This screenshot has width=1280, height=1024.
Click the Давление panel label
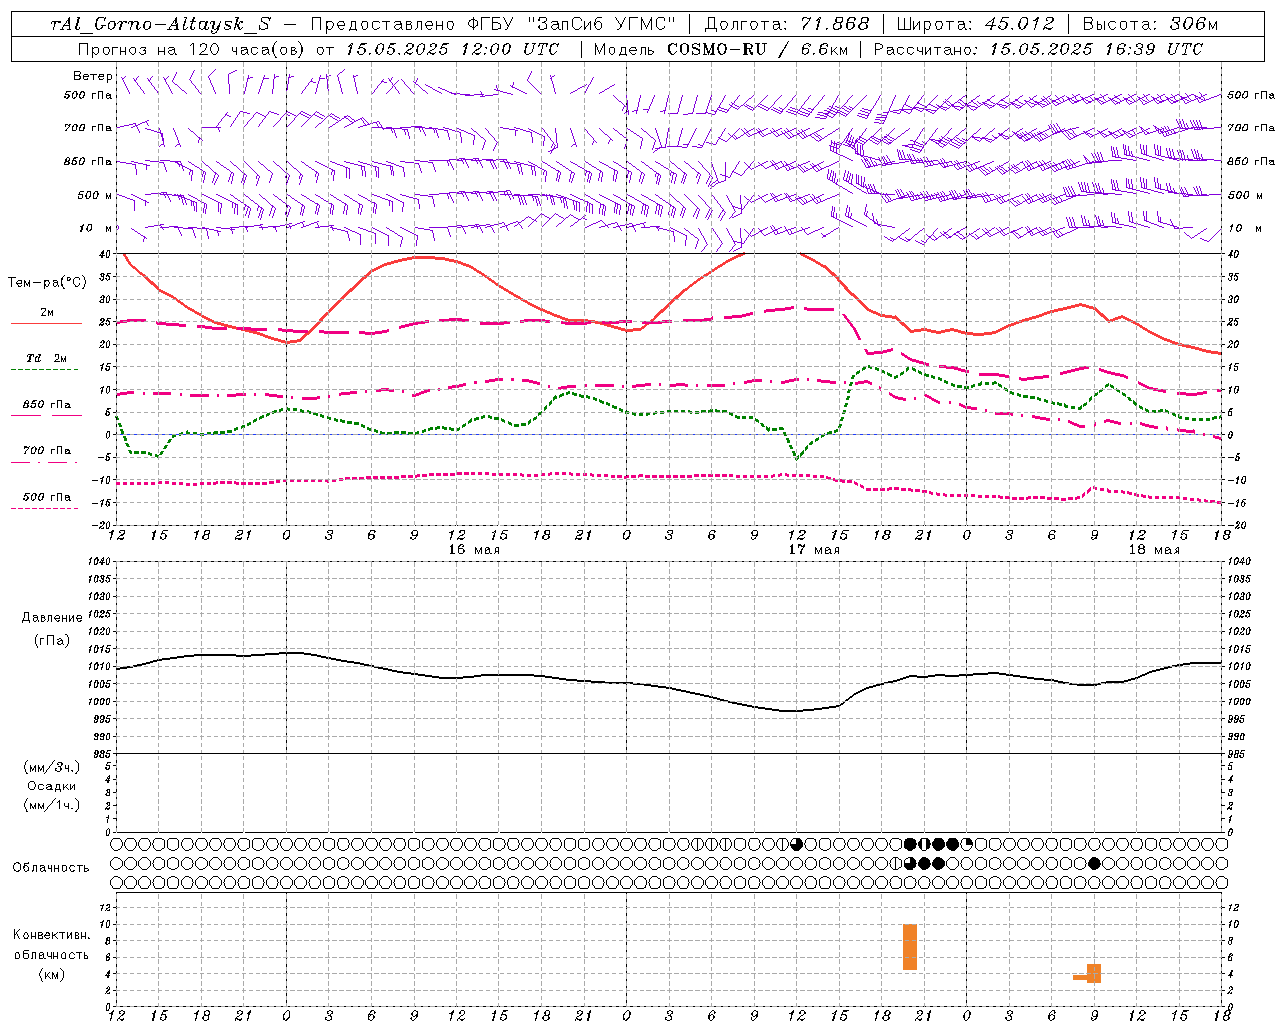(52, 618)
